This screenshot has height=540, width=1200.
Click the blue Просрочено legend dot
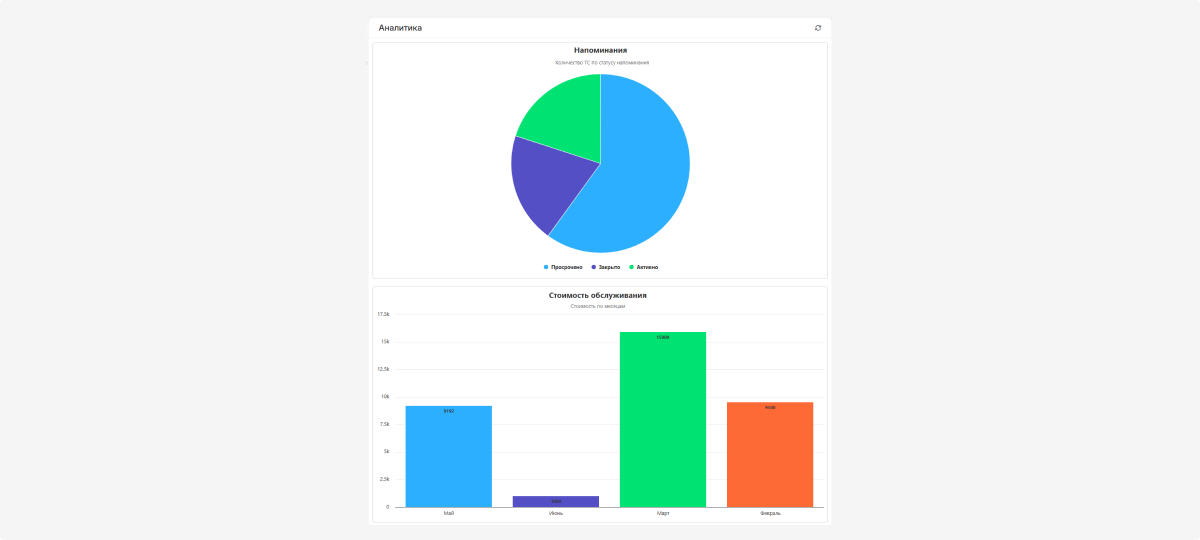[546, 267]
